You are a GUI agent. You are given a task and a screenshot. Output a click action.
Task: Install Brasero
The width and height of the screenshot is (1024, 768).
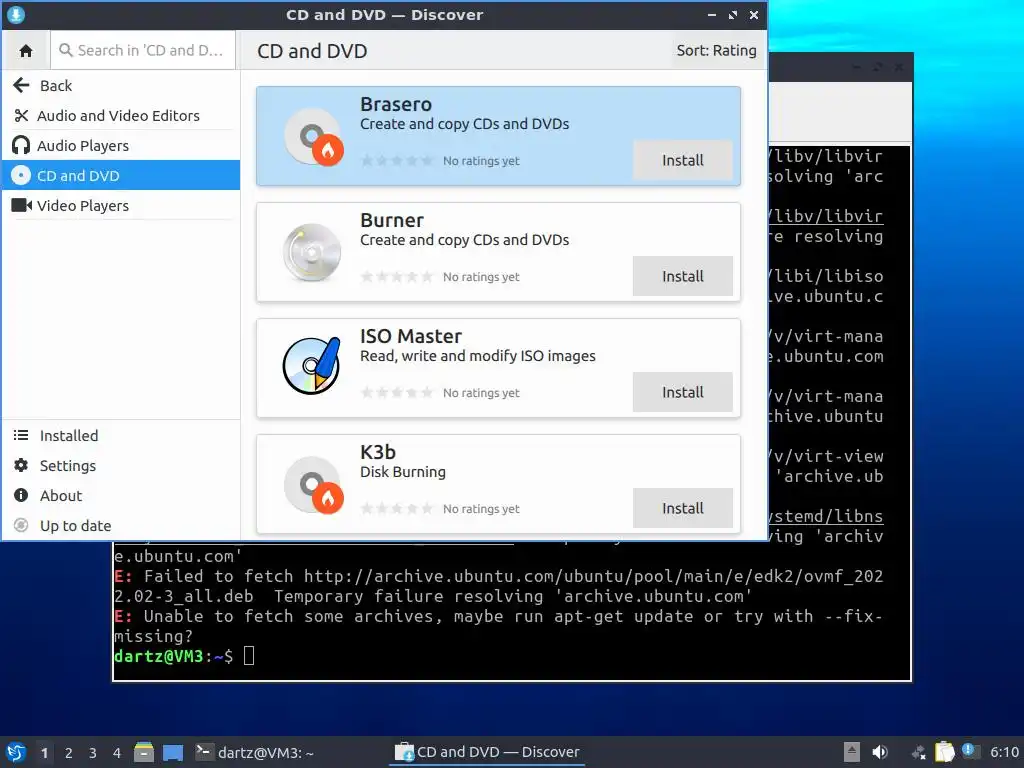pos(682,160)
